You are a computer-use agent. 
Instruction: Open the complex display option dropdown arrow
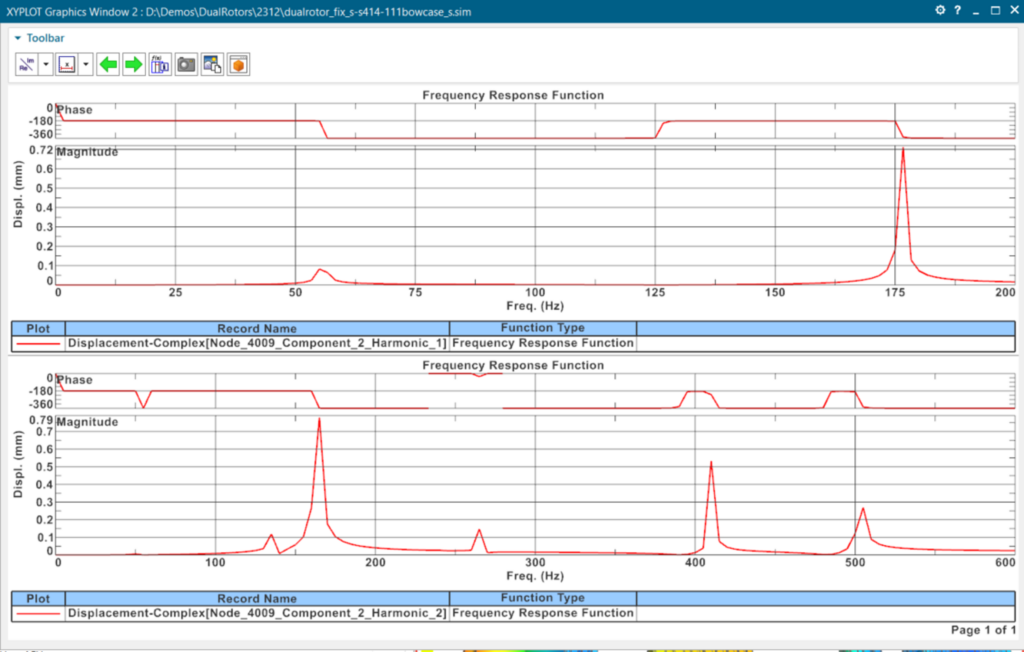(46, 65)
